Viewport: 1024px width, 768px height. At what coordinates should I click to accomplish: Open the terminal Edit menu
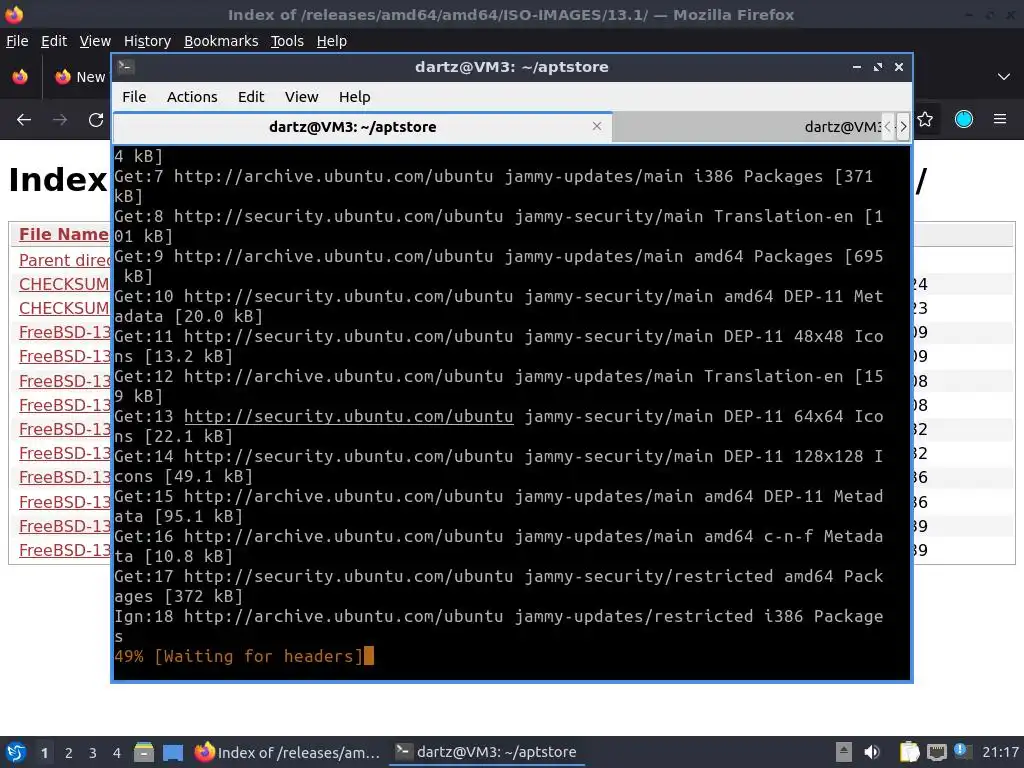251,97
